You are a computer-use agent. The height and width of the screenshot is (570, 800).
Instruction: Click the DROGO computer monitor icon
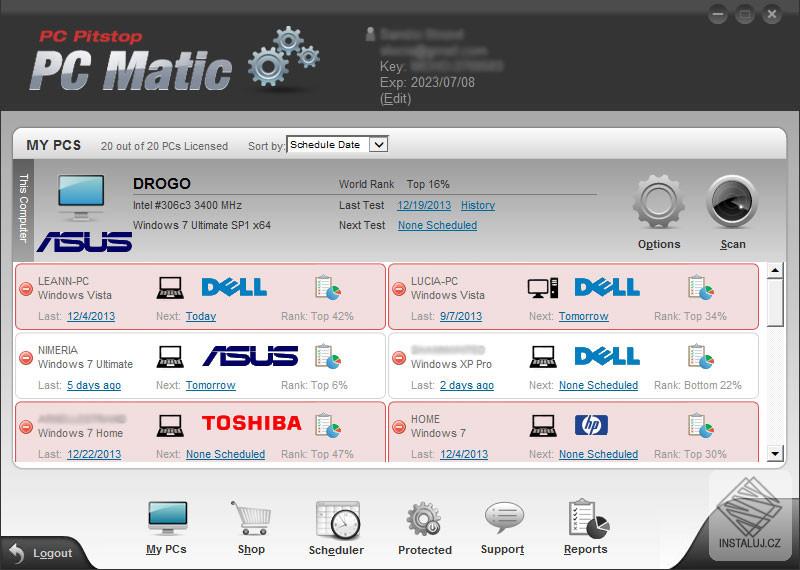coord(81,197)
